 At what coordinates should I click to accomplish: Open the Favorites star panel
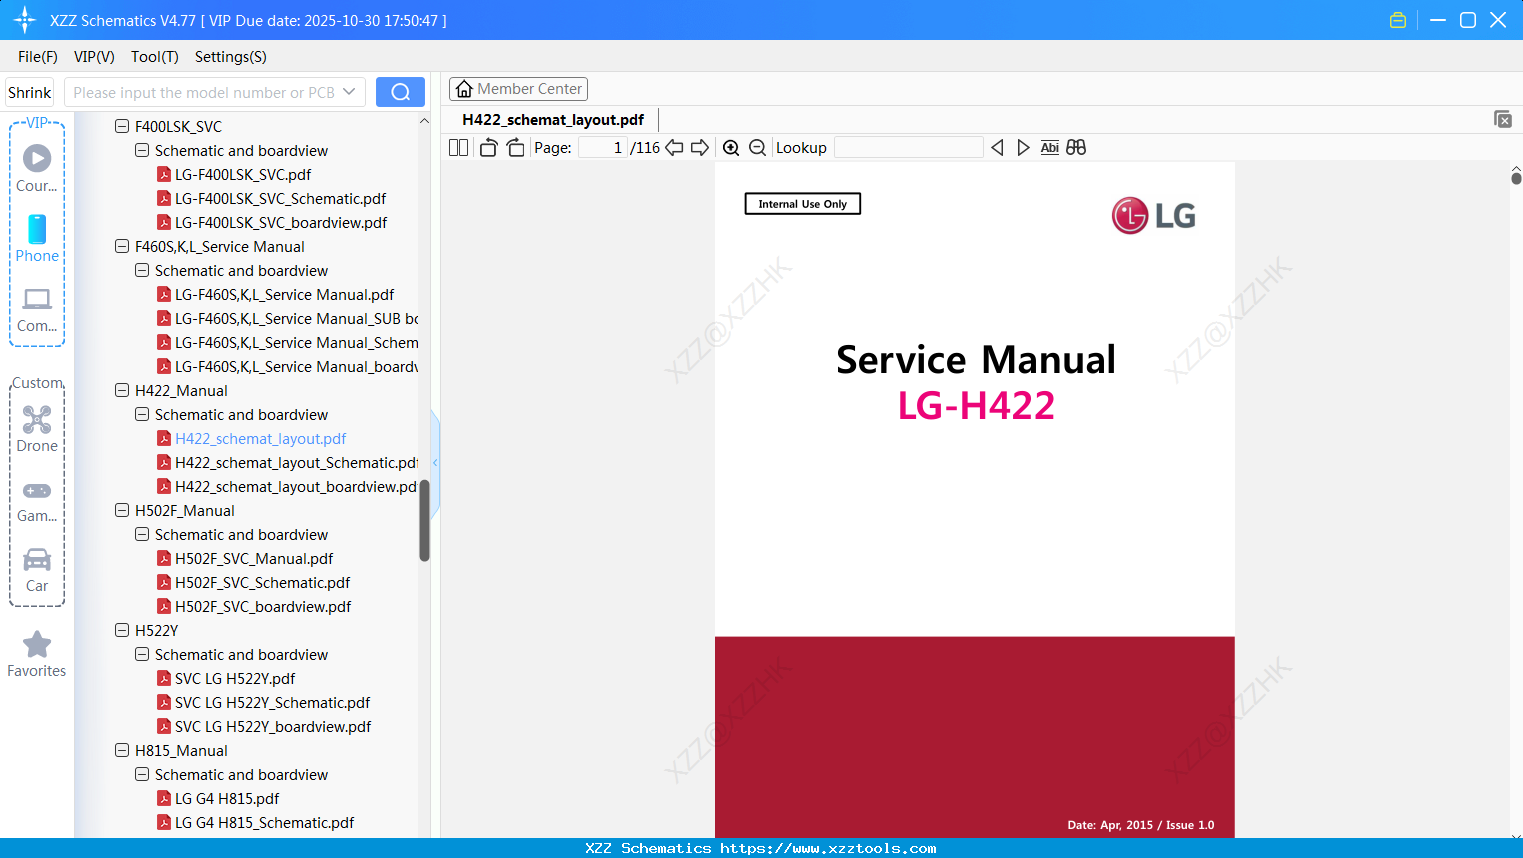coord(36,653)
